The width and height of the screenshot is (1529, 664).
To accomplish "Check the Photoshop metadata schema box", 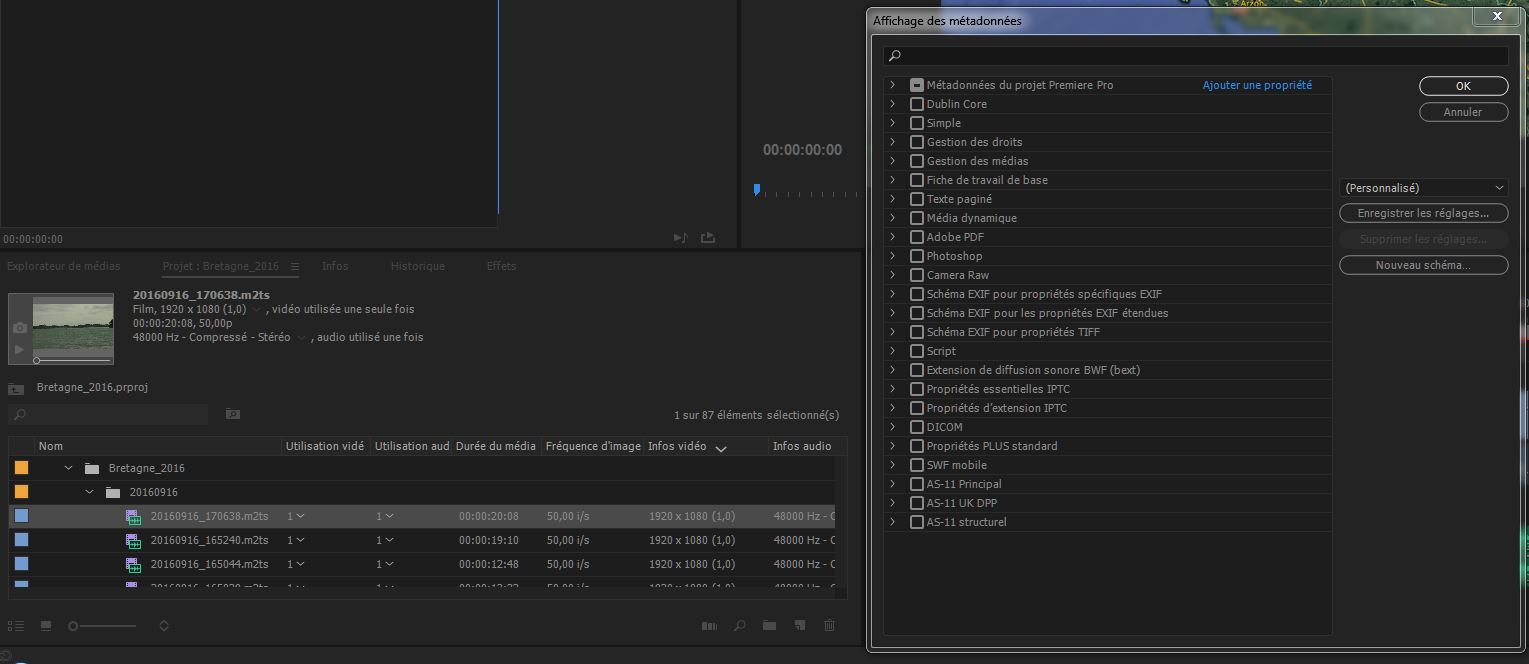I will click(x=917, y=256).
